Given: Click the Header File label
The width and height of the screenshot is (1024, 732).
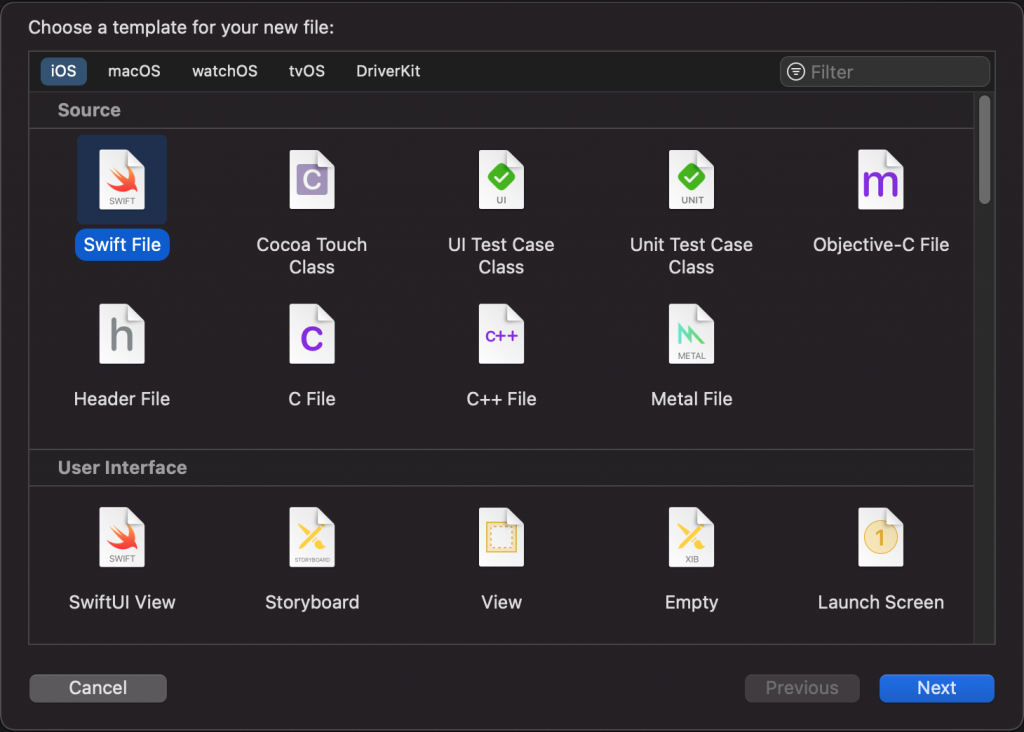Looking at the screenshot, I should [122, 398].
